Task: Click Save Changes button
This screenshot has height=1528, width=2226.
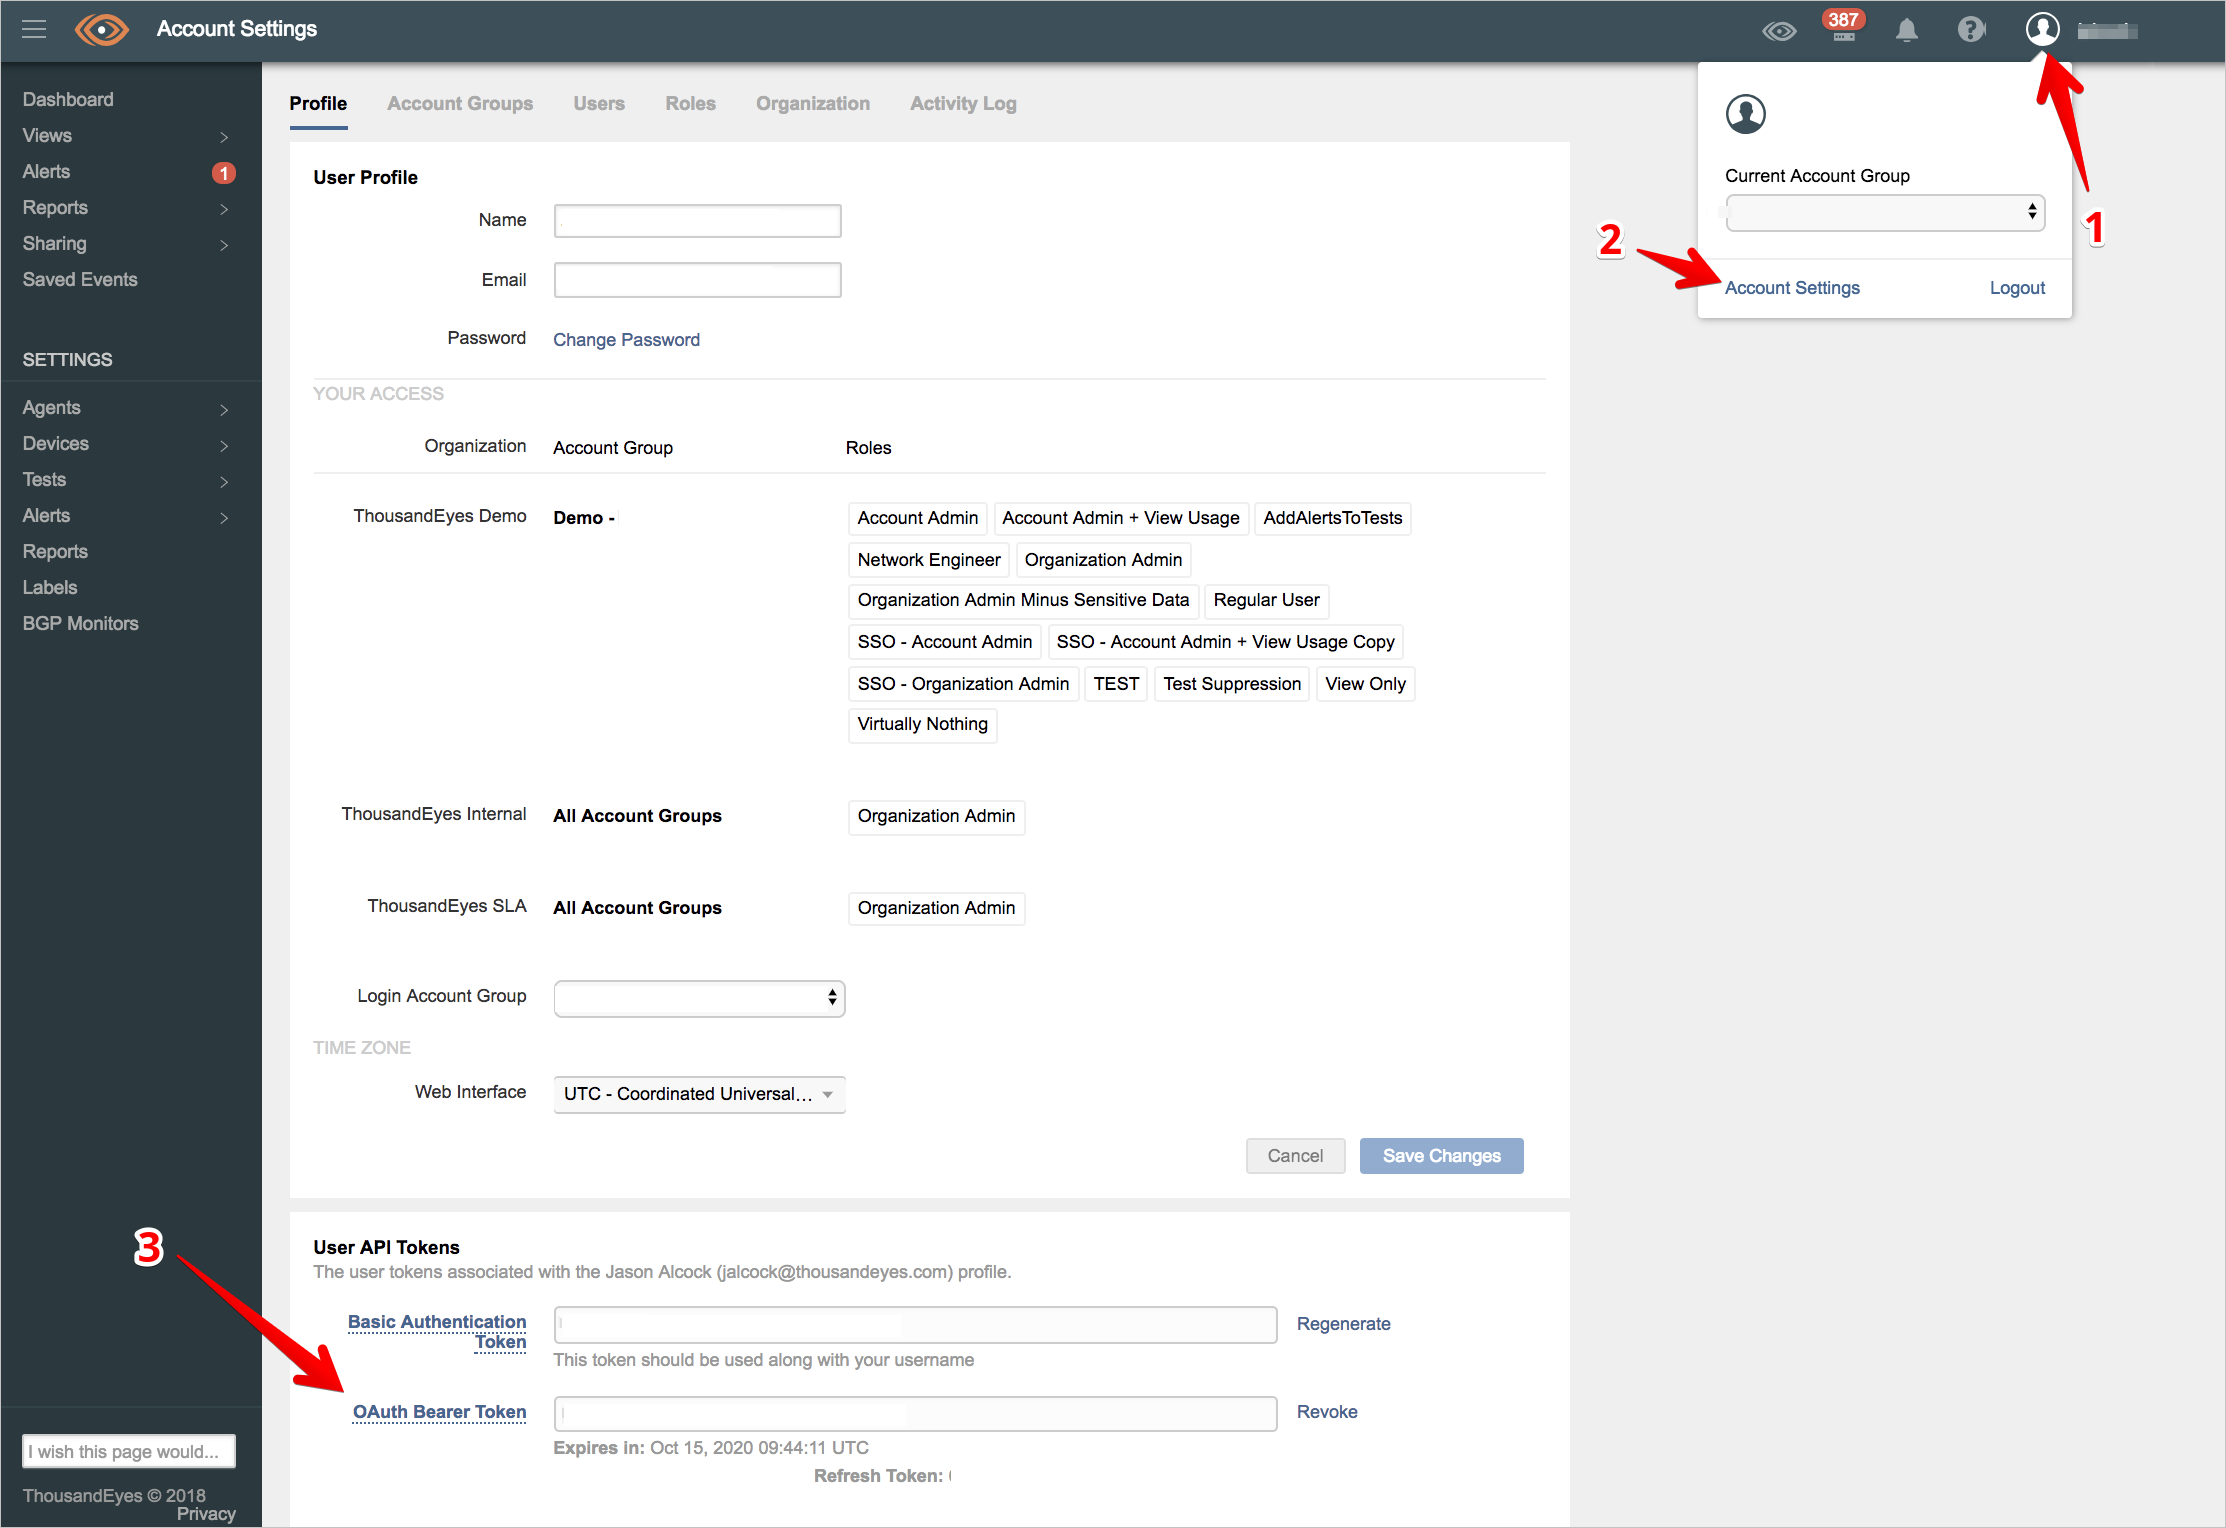Action: click(1441, 1157)
